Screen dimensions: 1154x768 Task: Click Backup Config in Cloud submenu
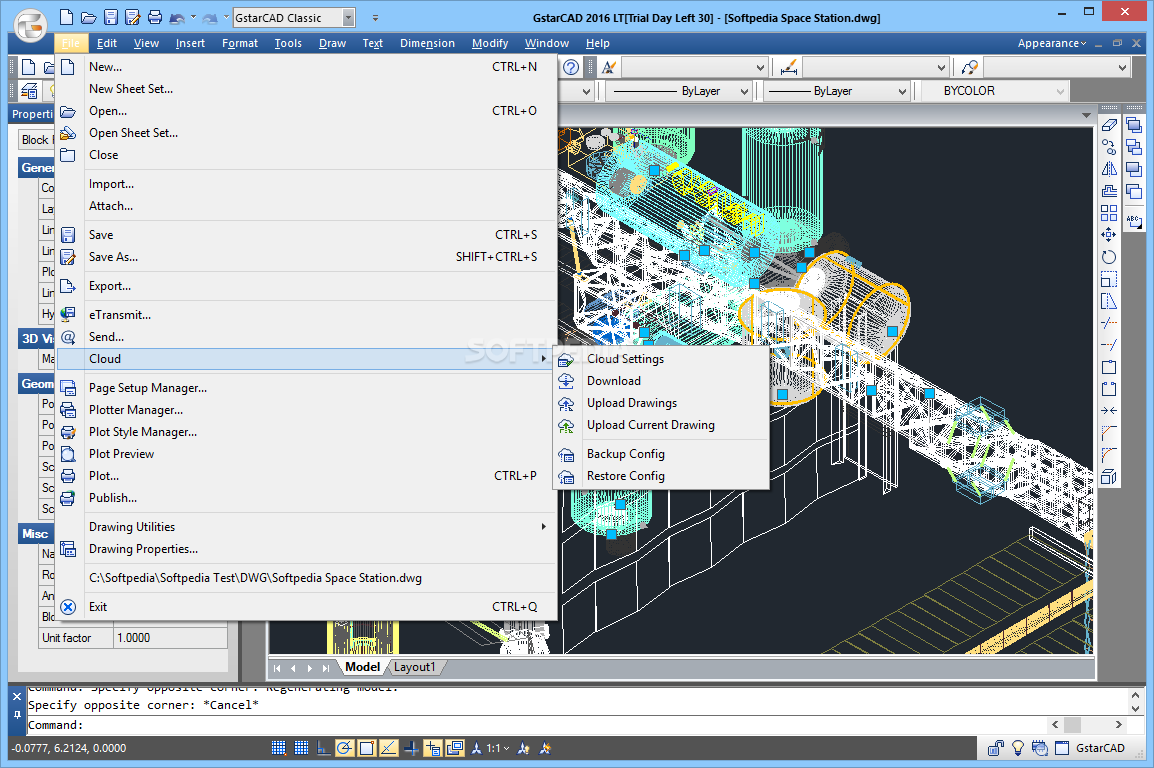pyautogui.click(x=662, y=454)
